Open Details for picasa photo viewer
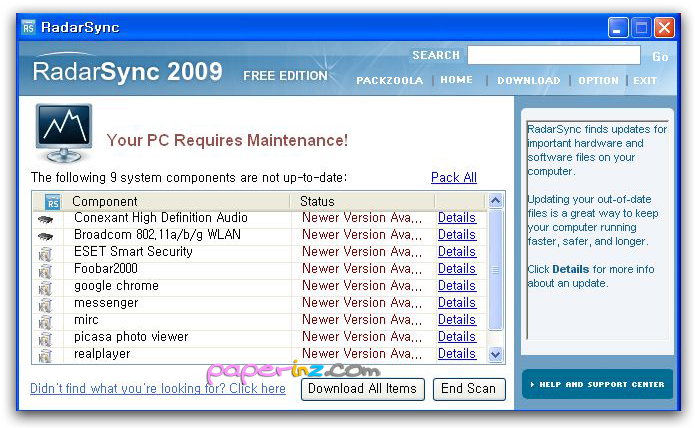Image resolution: width=695 pixels, height=428 pixels. (x=457, y=336)
